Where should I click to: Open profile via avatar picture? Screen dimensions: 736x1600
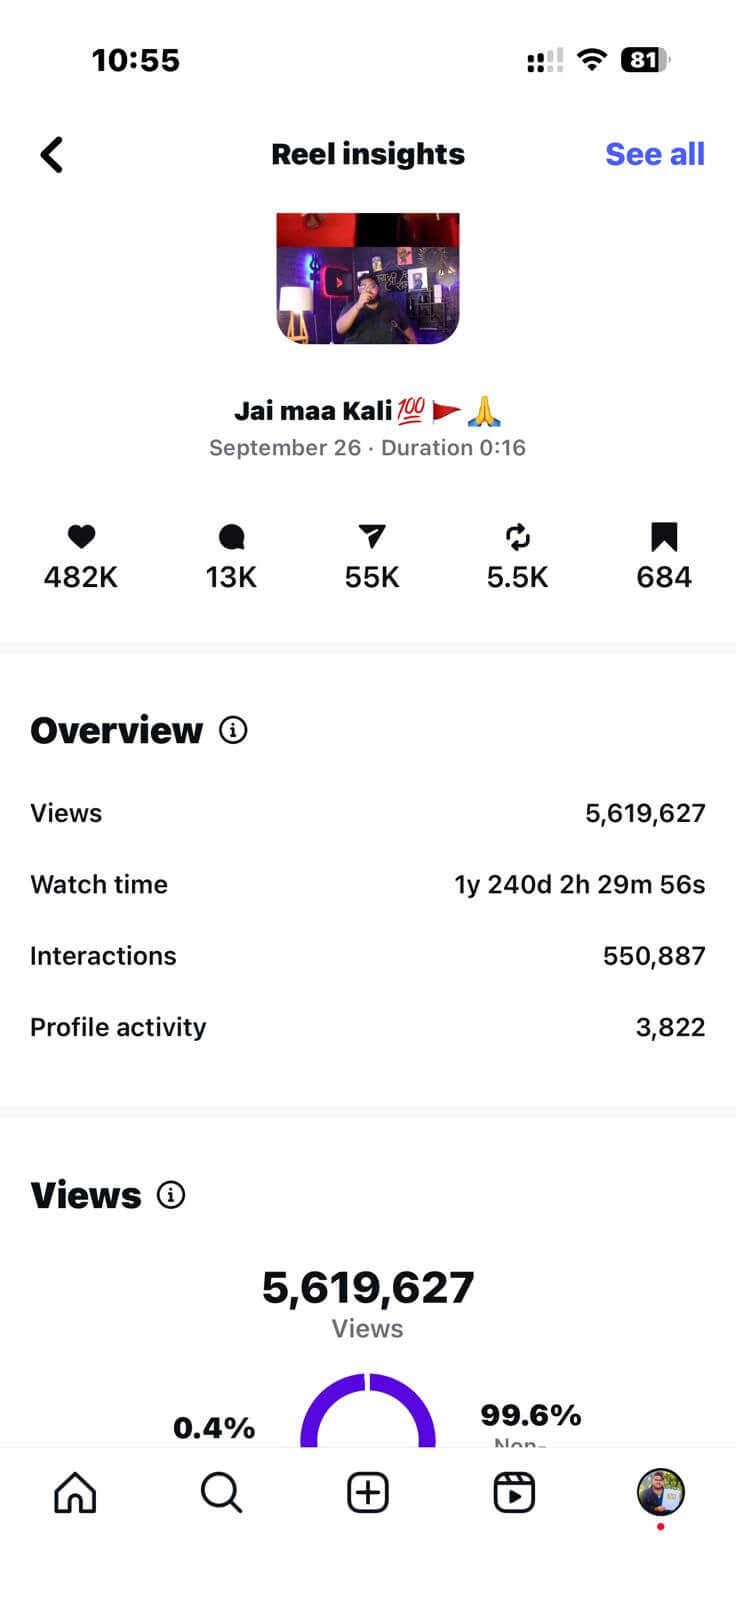(660, 1492)
